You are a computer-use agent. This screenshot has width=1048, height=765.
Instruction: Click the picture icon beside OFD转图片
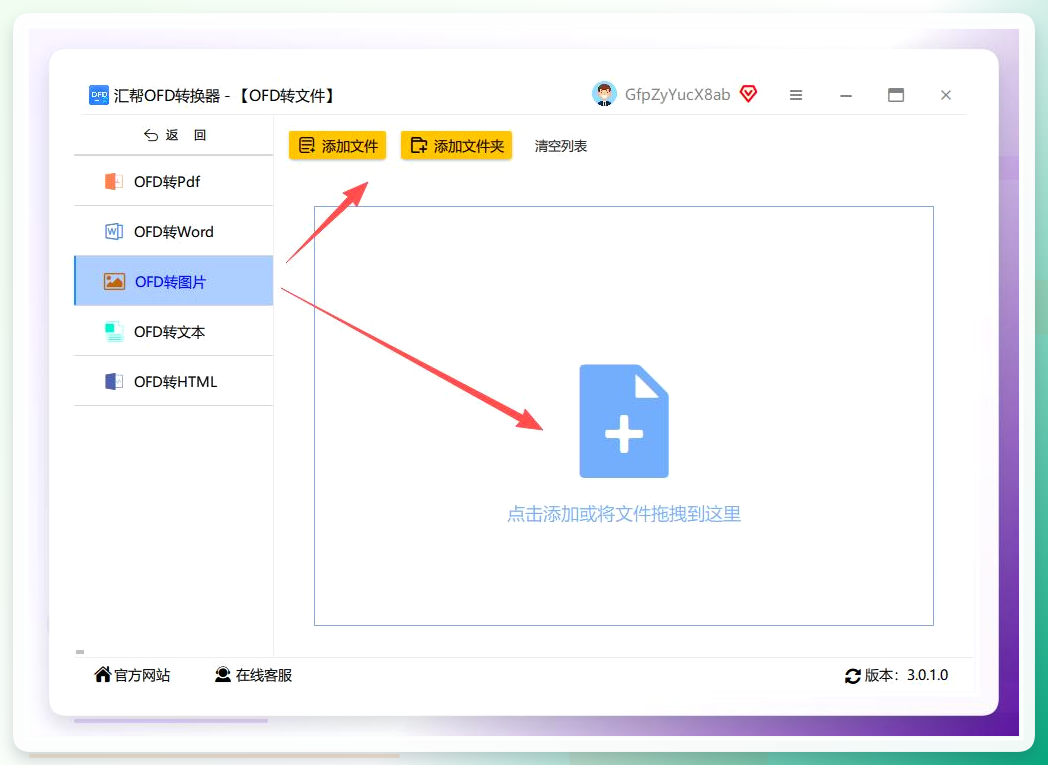pos(114,281)
